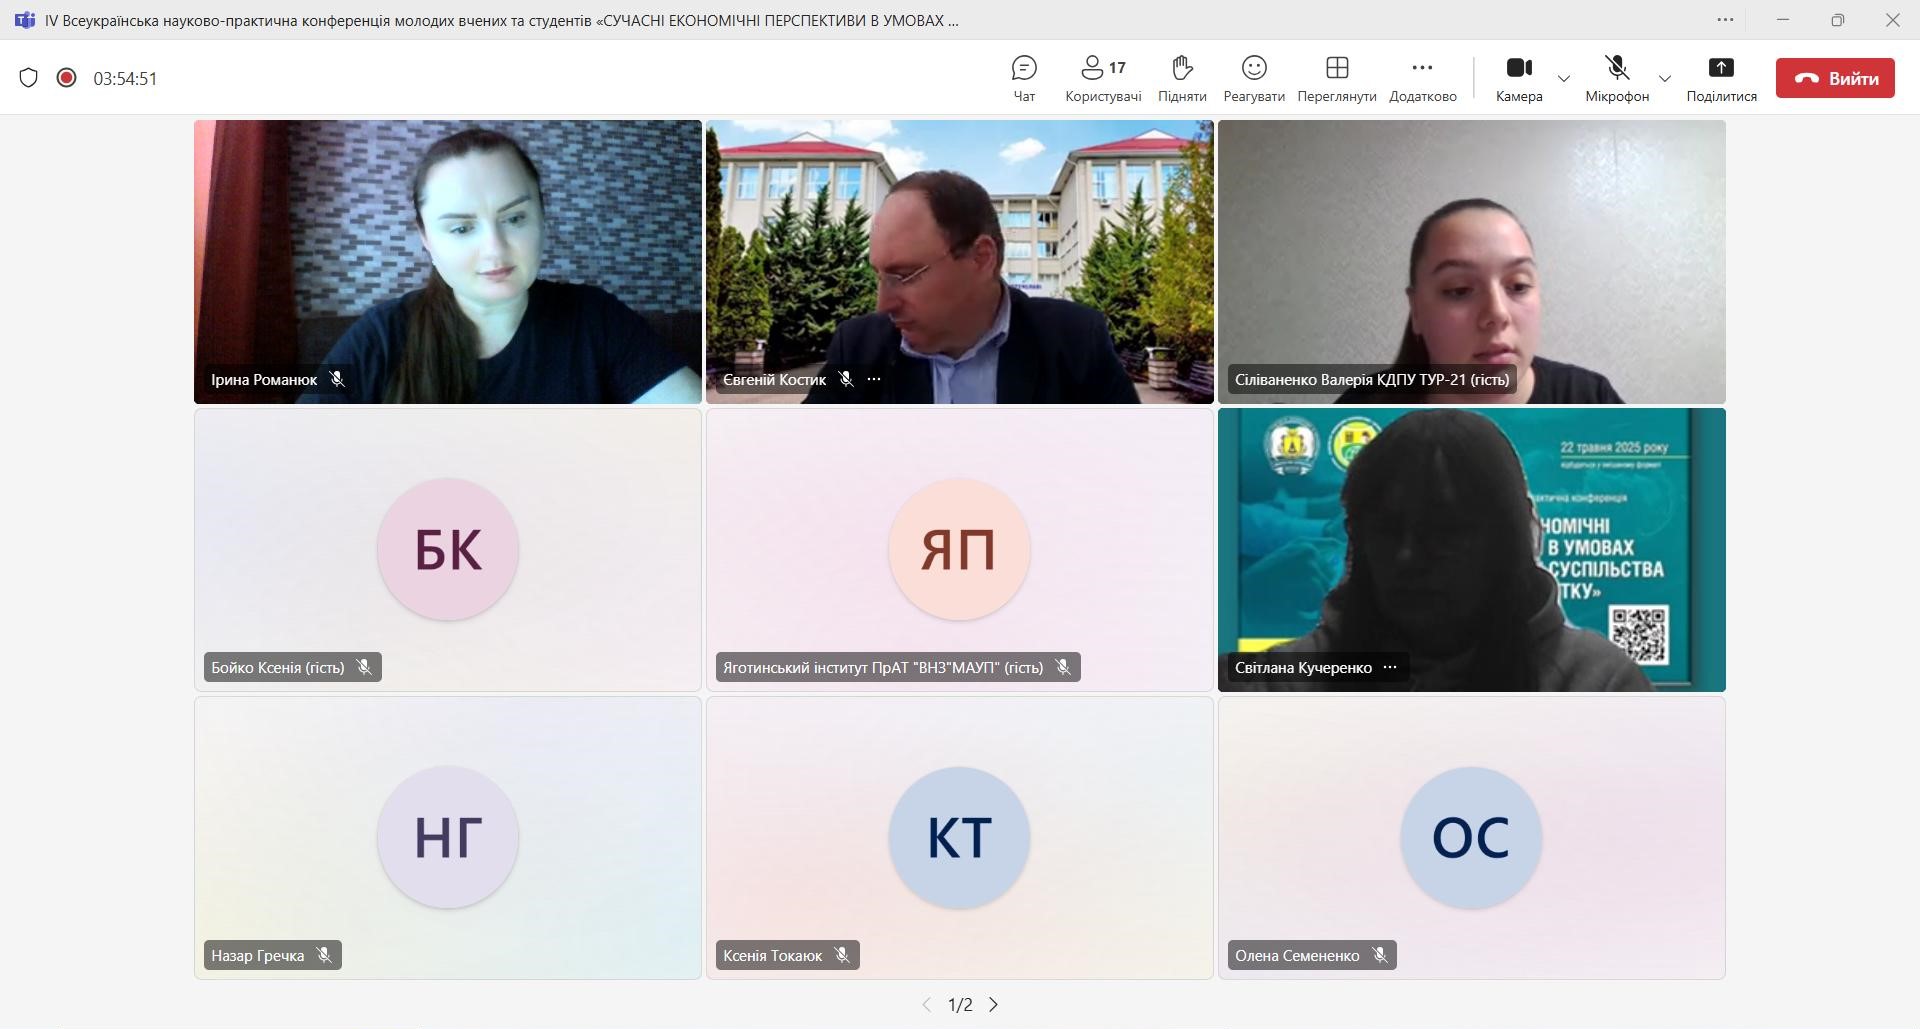1920x1029 pixels.
Task: Open the reactions menu
Action: pyautogui.click(x=1253, y=79)
